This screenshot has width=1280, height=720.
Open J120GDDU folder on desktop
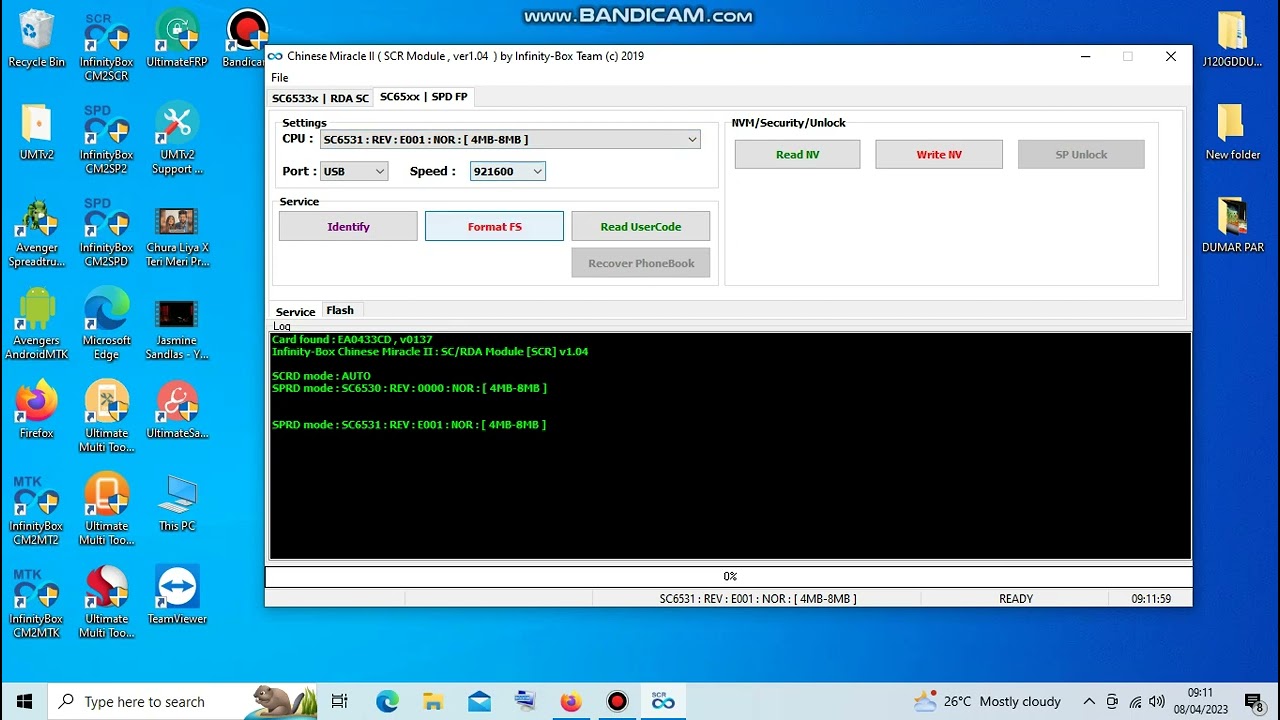pyautogui.click(x=1232, y=39)
